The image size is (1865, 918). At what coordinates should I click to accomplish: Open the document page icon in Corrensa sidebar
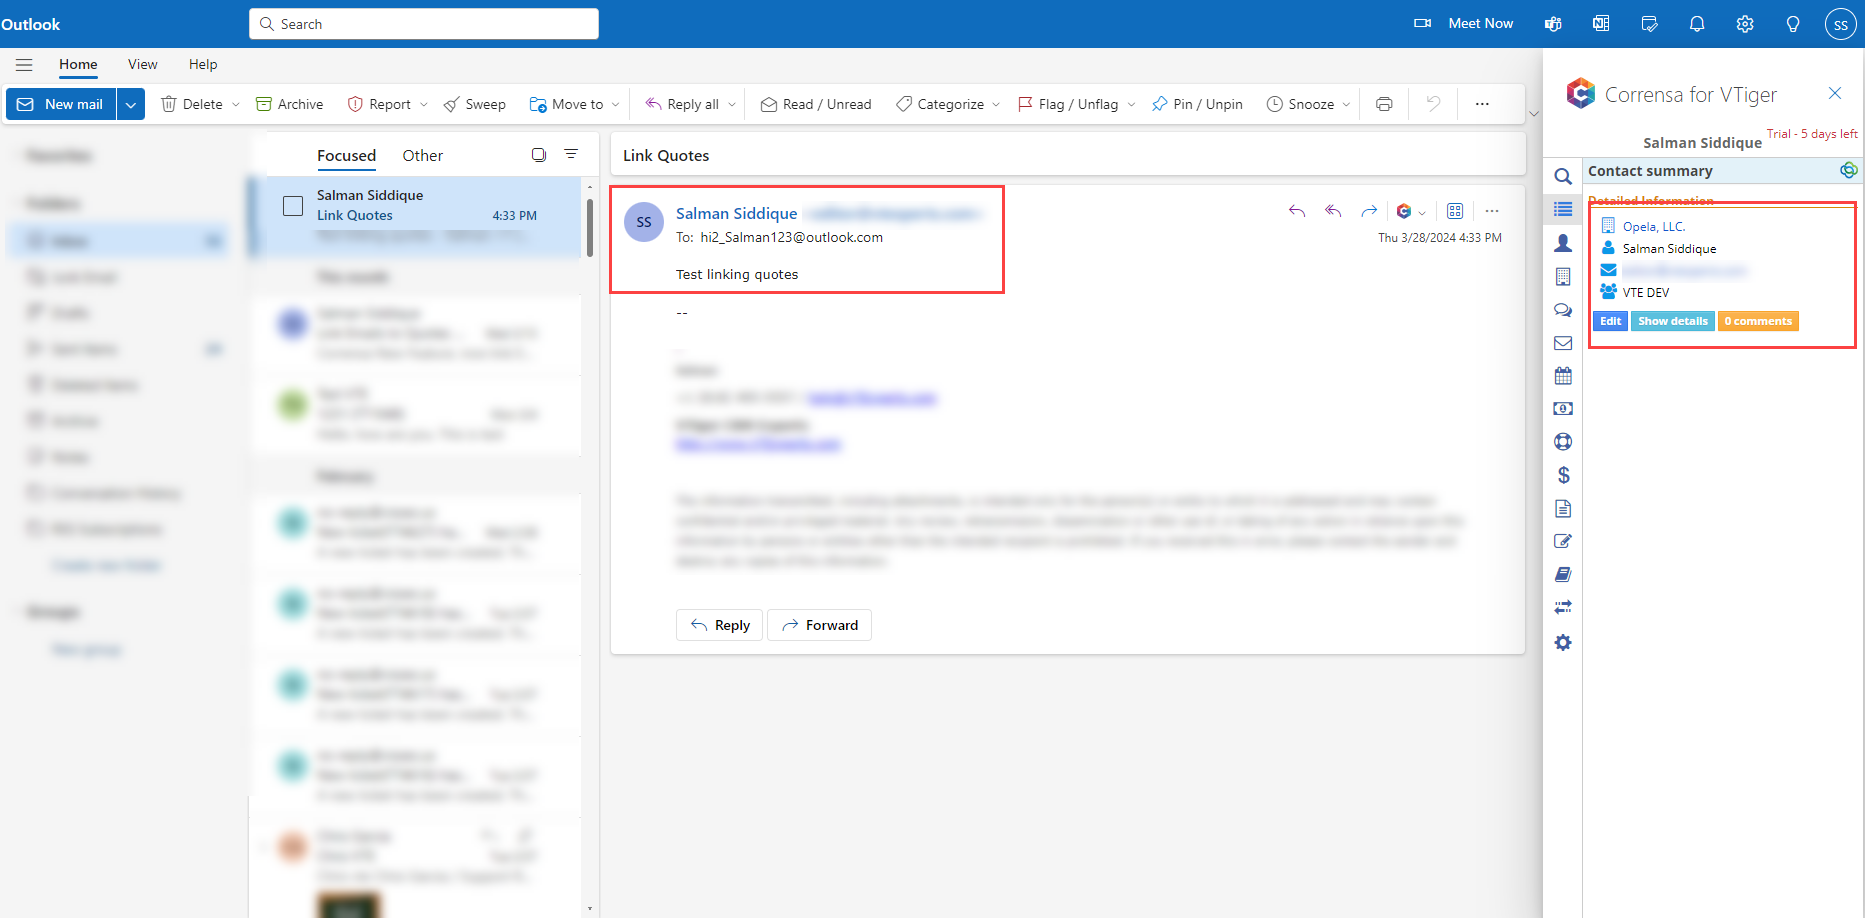click(1563, 508)
